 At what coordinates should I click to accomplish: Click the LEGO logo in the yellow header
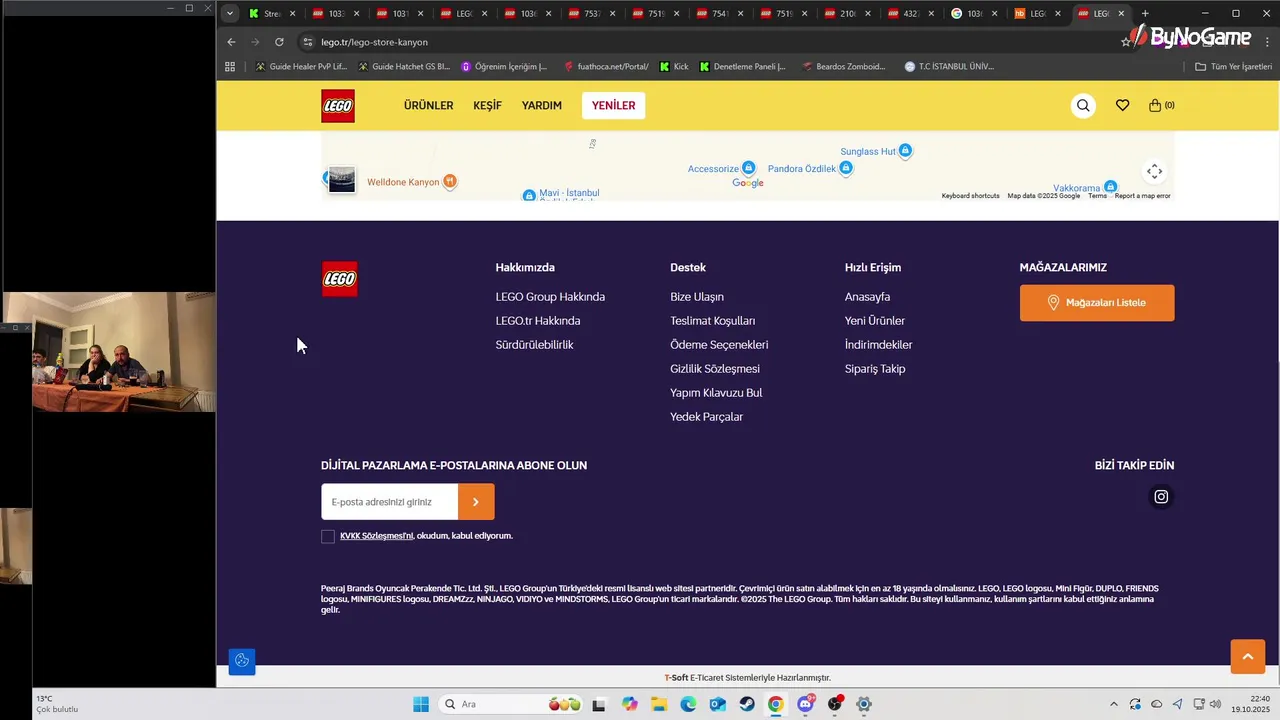click(x=338, y=106)
